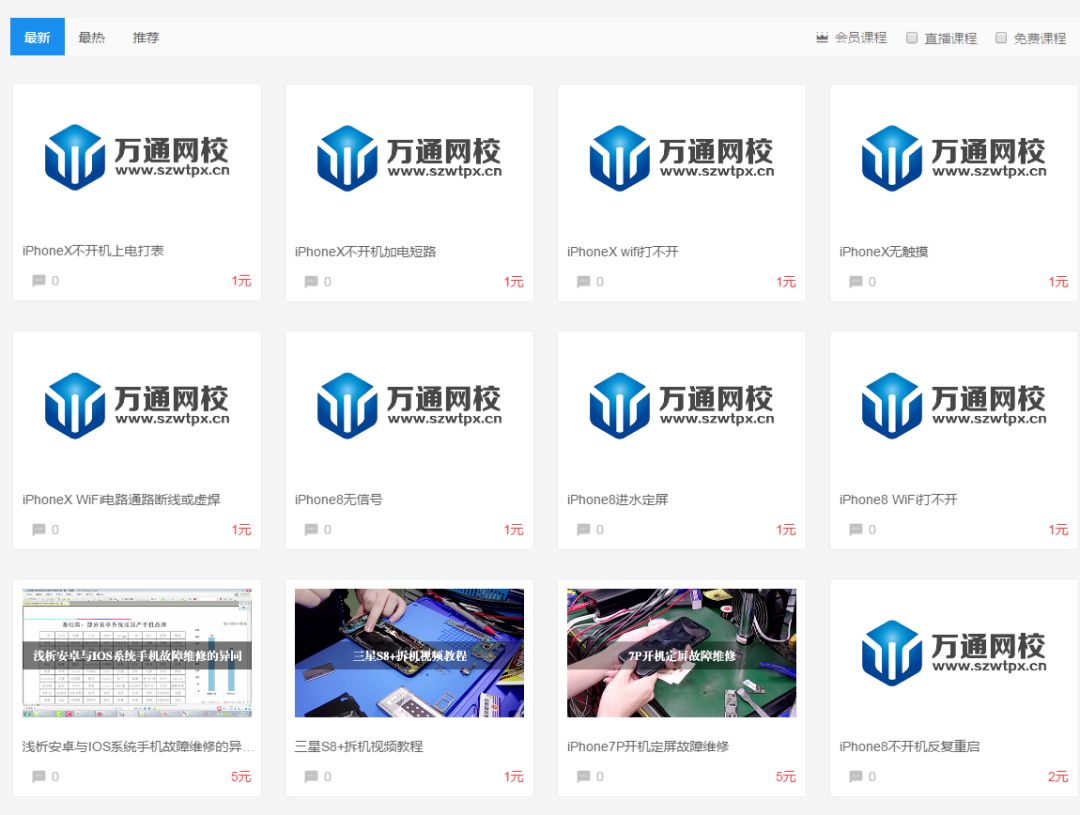Open the 7P开机定屏故障维修 video thumbnail

(682, 653)
